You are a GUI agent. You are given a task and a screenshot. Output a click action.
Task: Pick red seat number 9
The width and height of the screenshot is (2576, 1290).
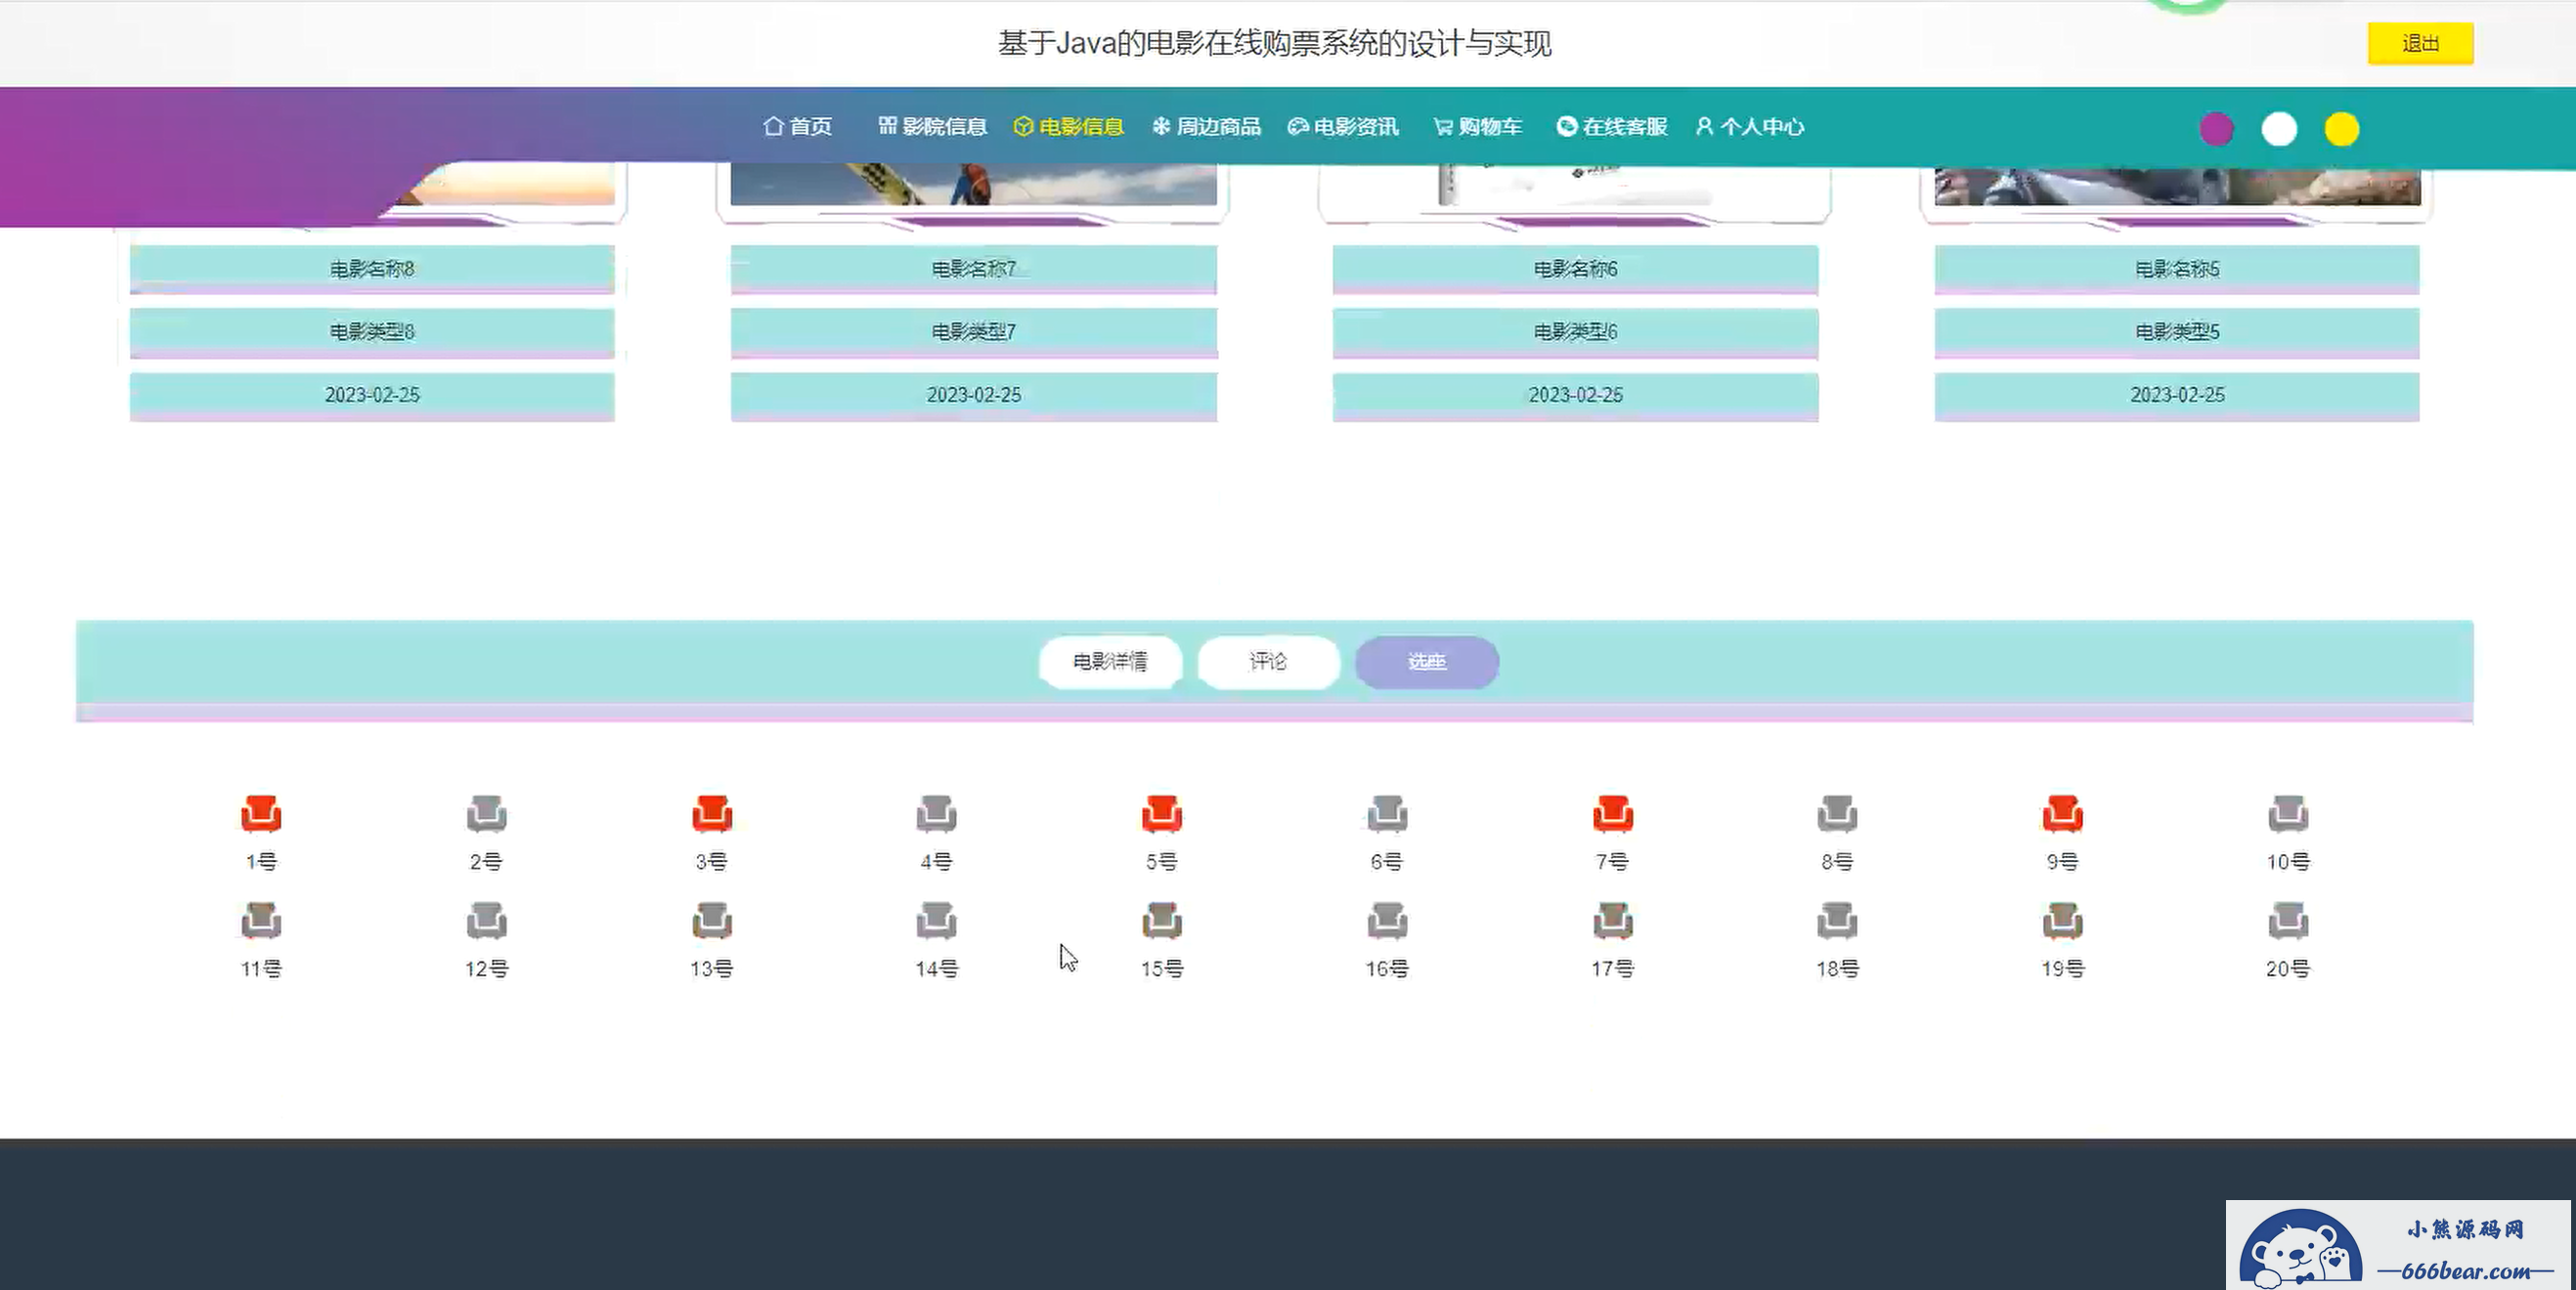[x=2062, y=814]
